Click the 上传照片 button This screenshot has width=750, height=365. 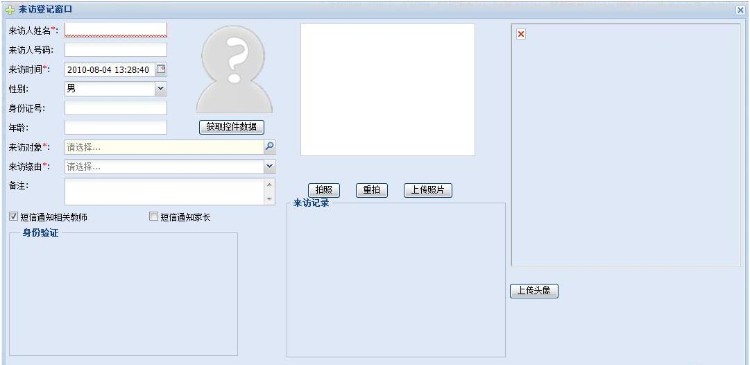click(428, 190)
